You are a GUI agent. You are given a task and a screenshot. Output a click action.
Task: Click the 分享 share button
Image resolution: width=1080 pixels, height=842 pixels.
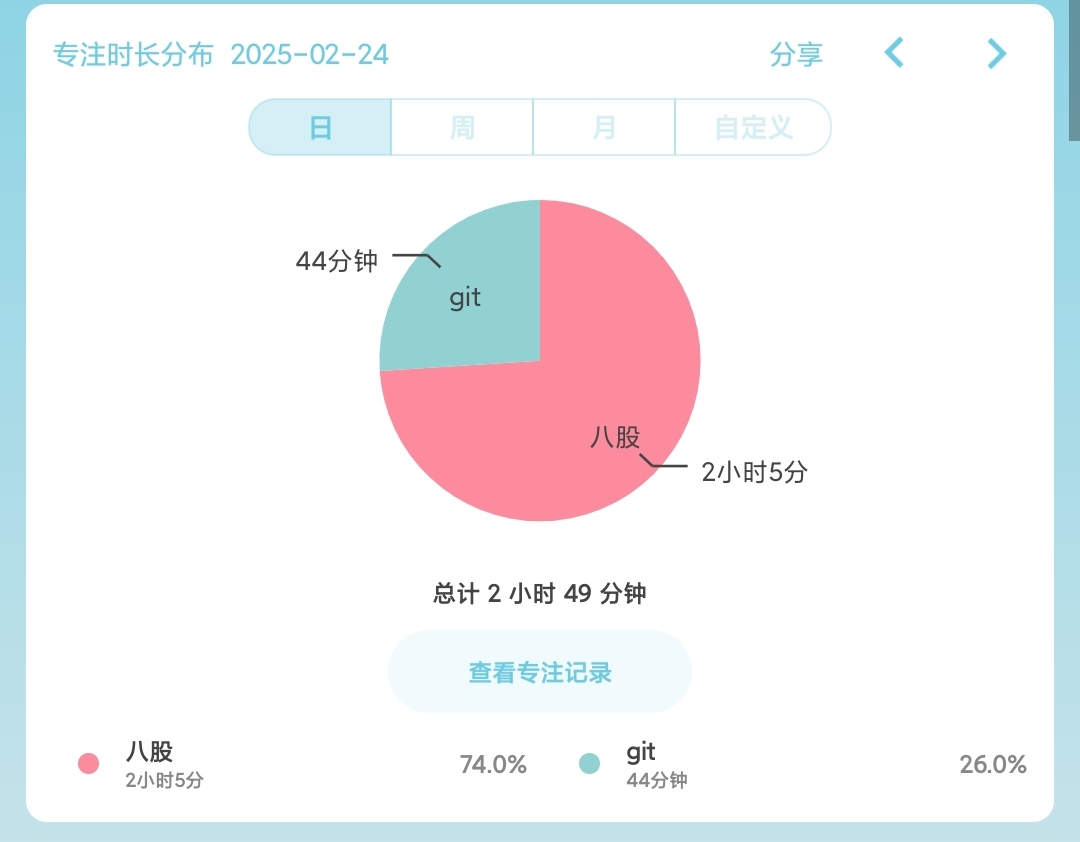point(796,55)
